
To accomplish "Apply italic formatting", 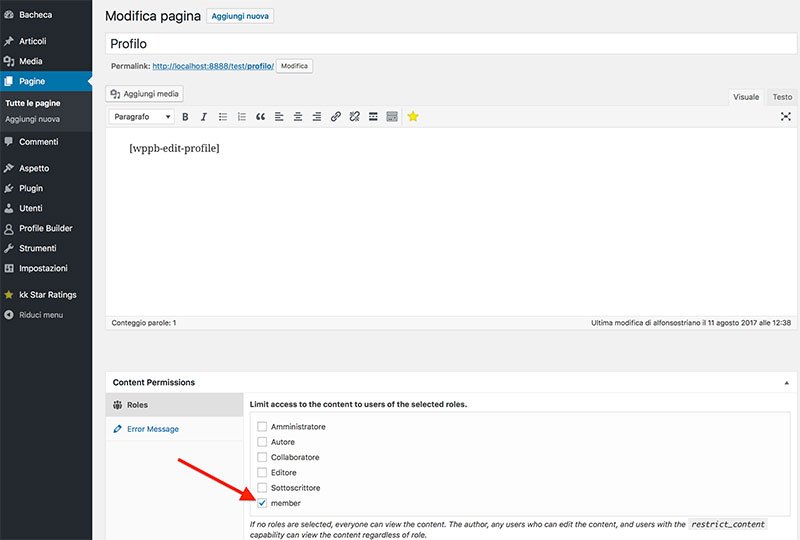I will (204, 117).
